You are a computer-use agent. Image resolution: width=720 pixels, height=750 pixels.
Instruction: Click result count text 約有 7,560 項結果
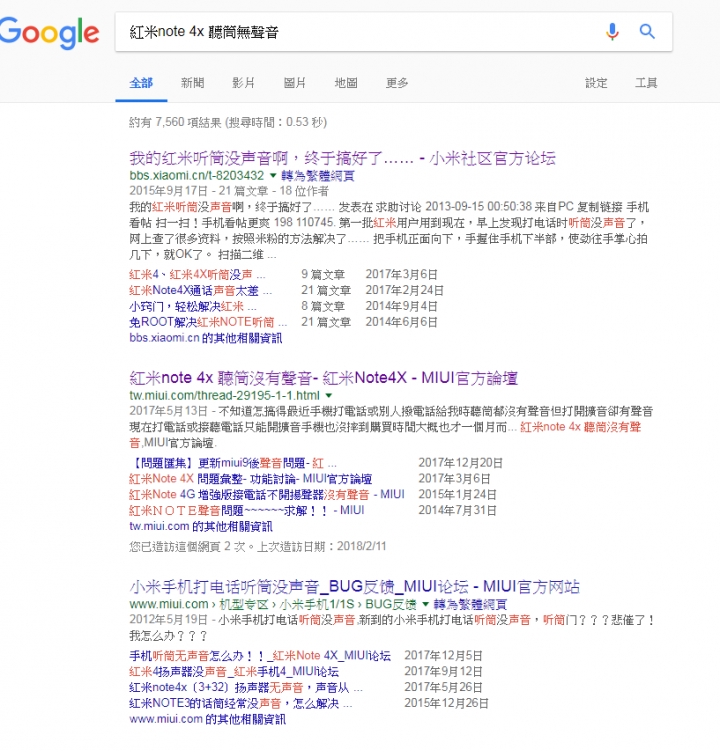pos(175,122)
